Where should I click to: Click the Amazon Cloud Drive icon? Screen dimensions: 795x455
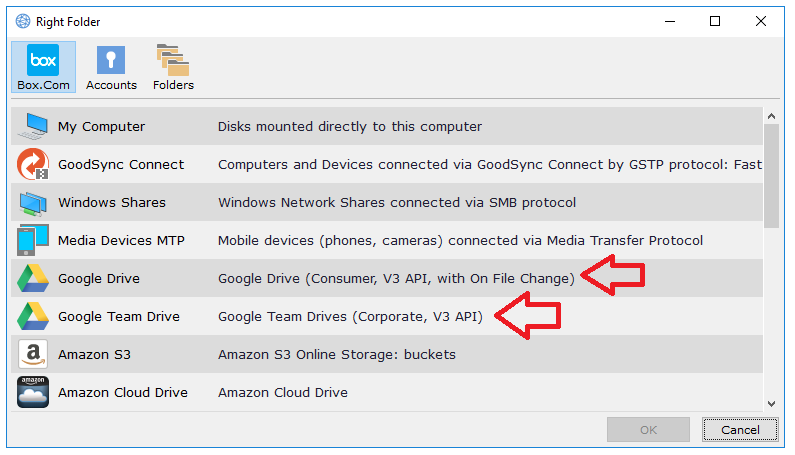[x=33, y=393]
